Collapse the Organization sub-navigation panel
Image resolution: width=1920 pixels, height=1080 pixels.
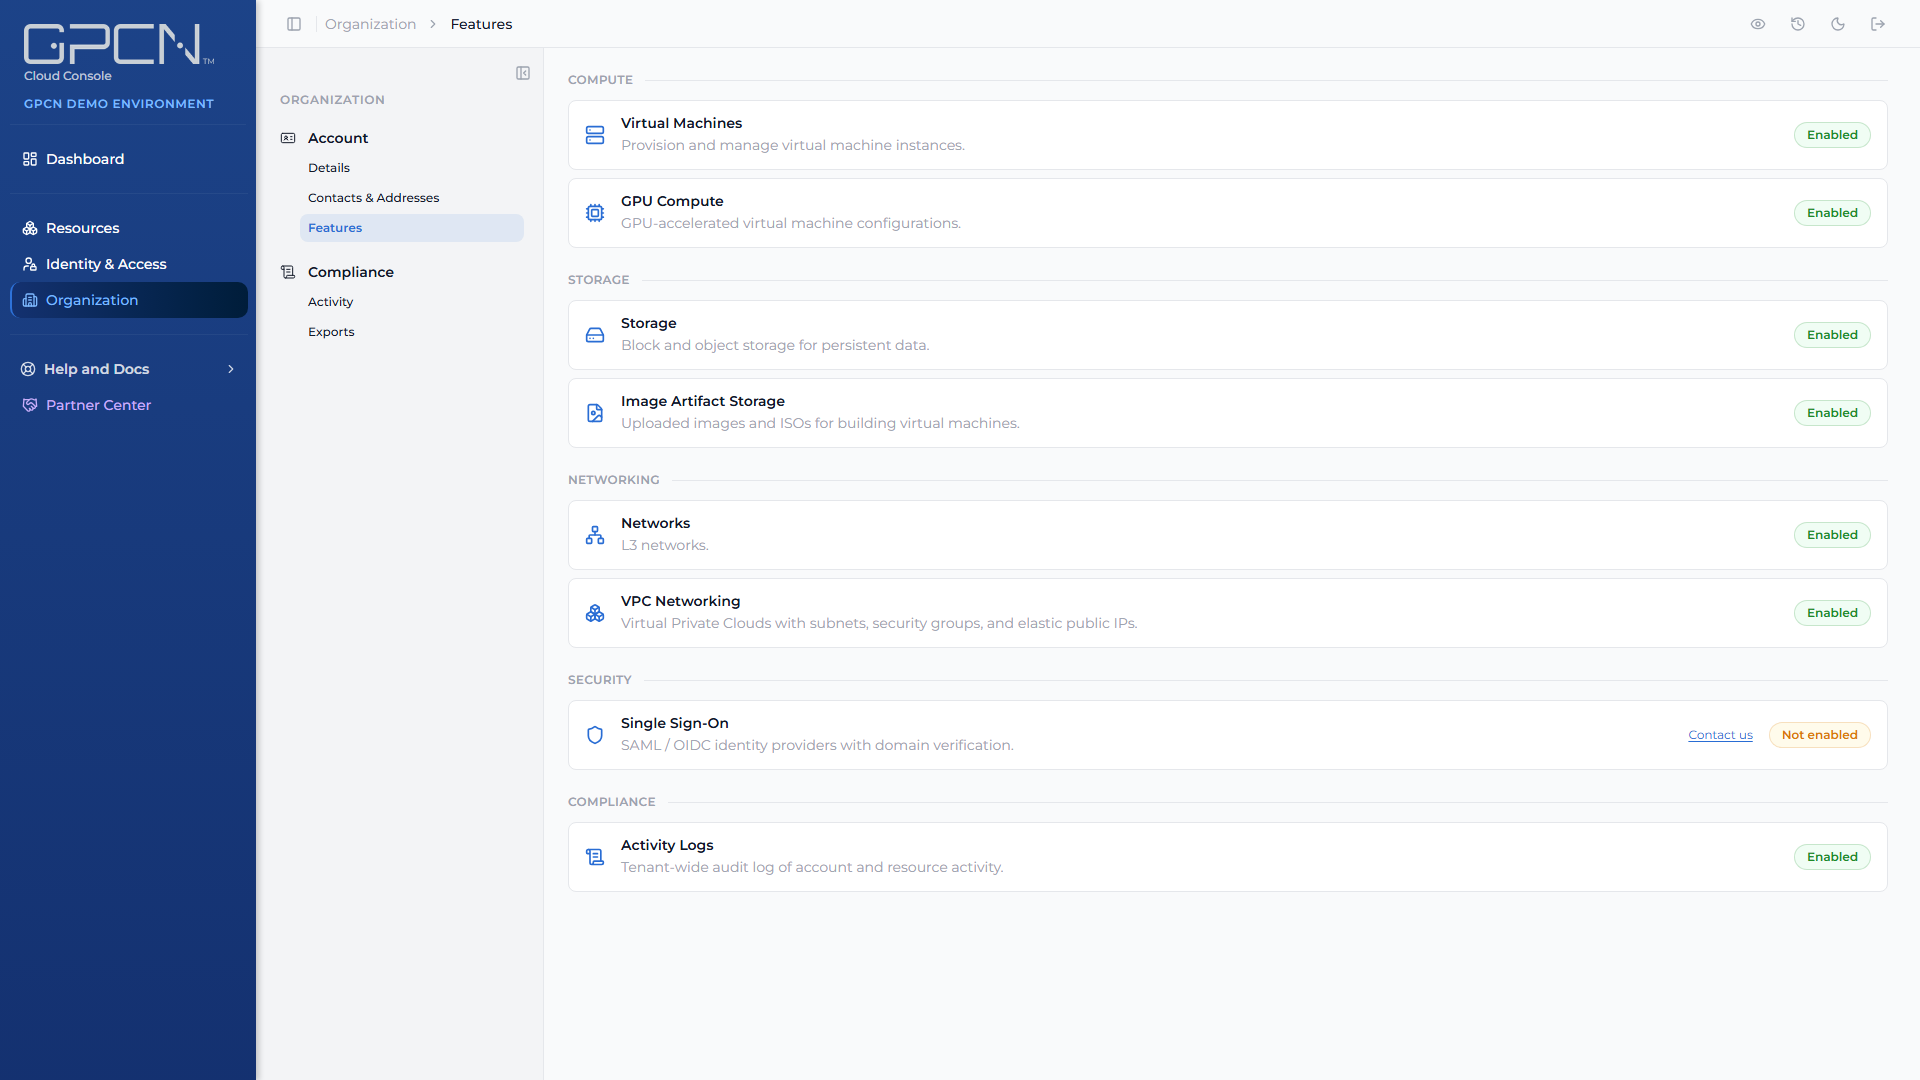pyautogui.click(x=523, y=73)
